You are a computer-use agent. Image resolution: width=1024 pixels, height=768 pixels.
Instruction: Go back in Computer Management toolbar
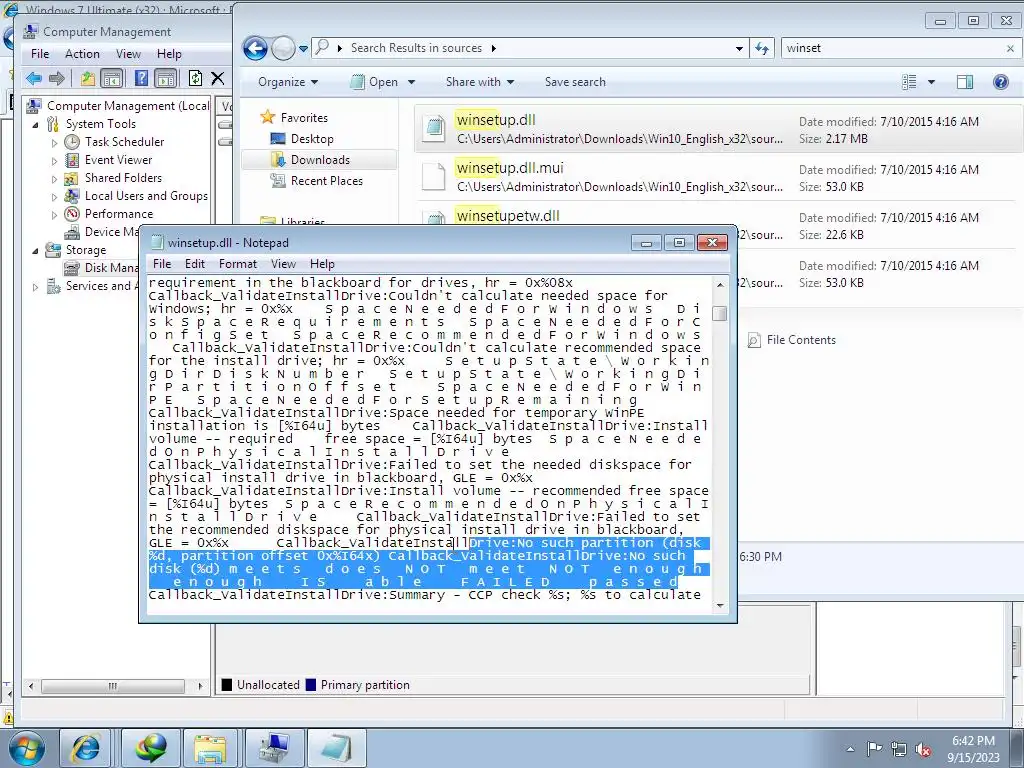tap(34, 78)
